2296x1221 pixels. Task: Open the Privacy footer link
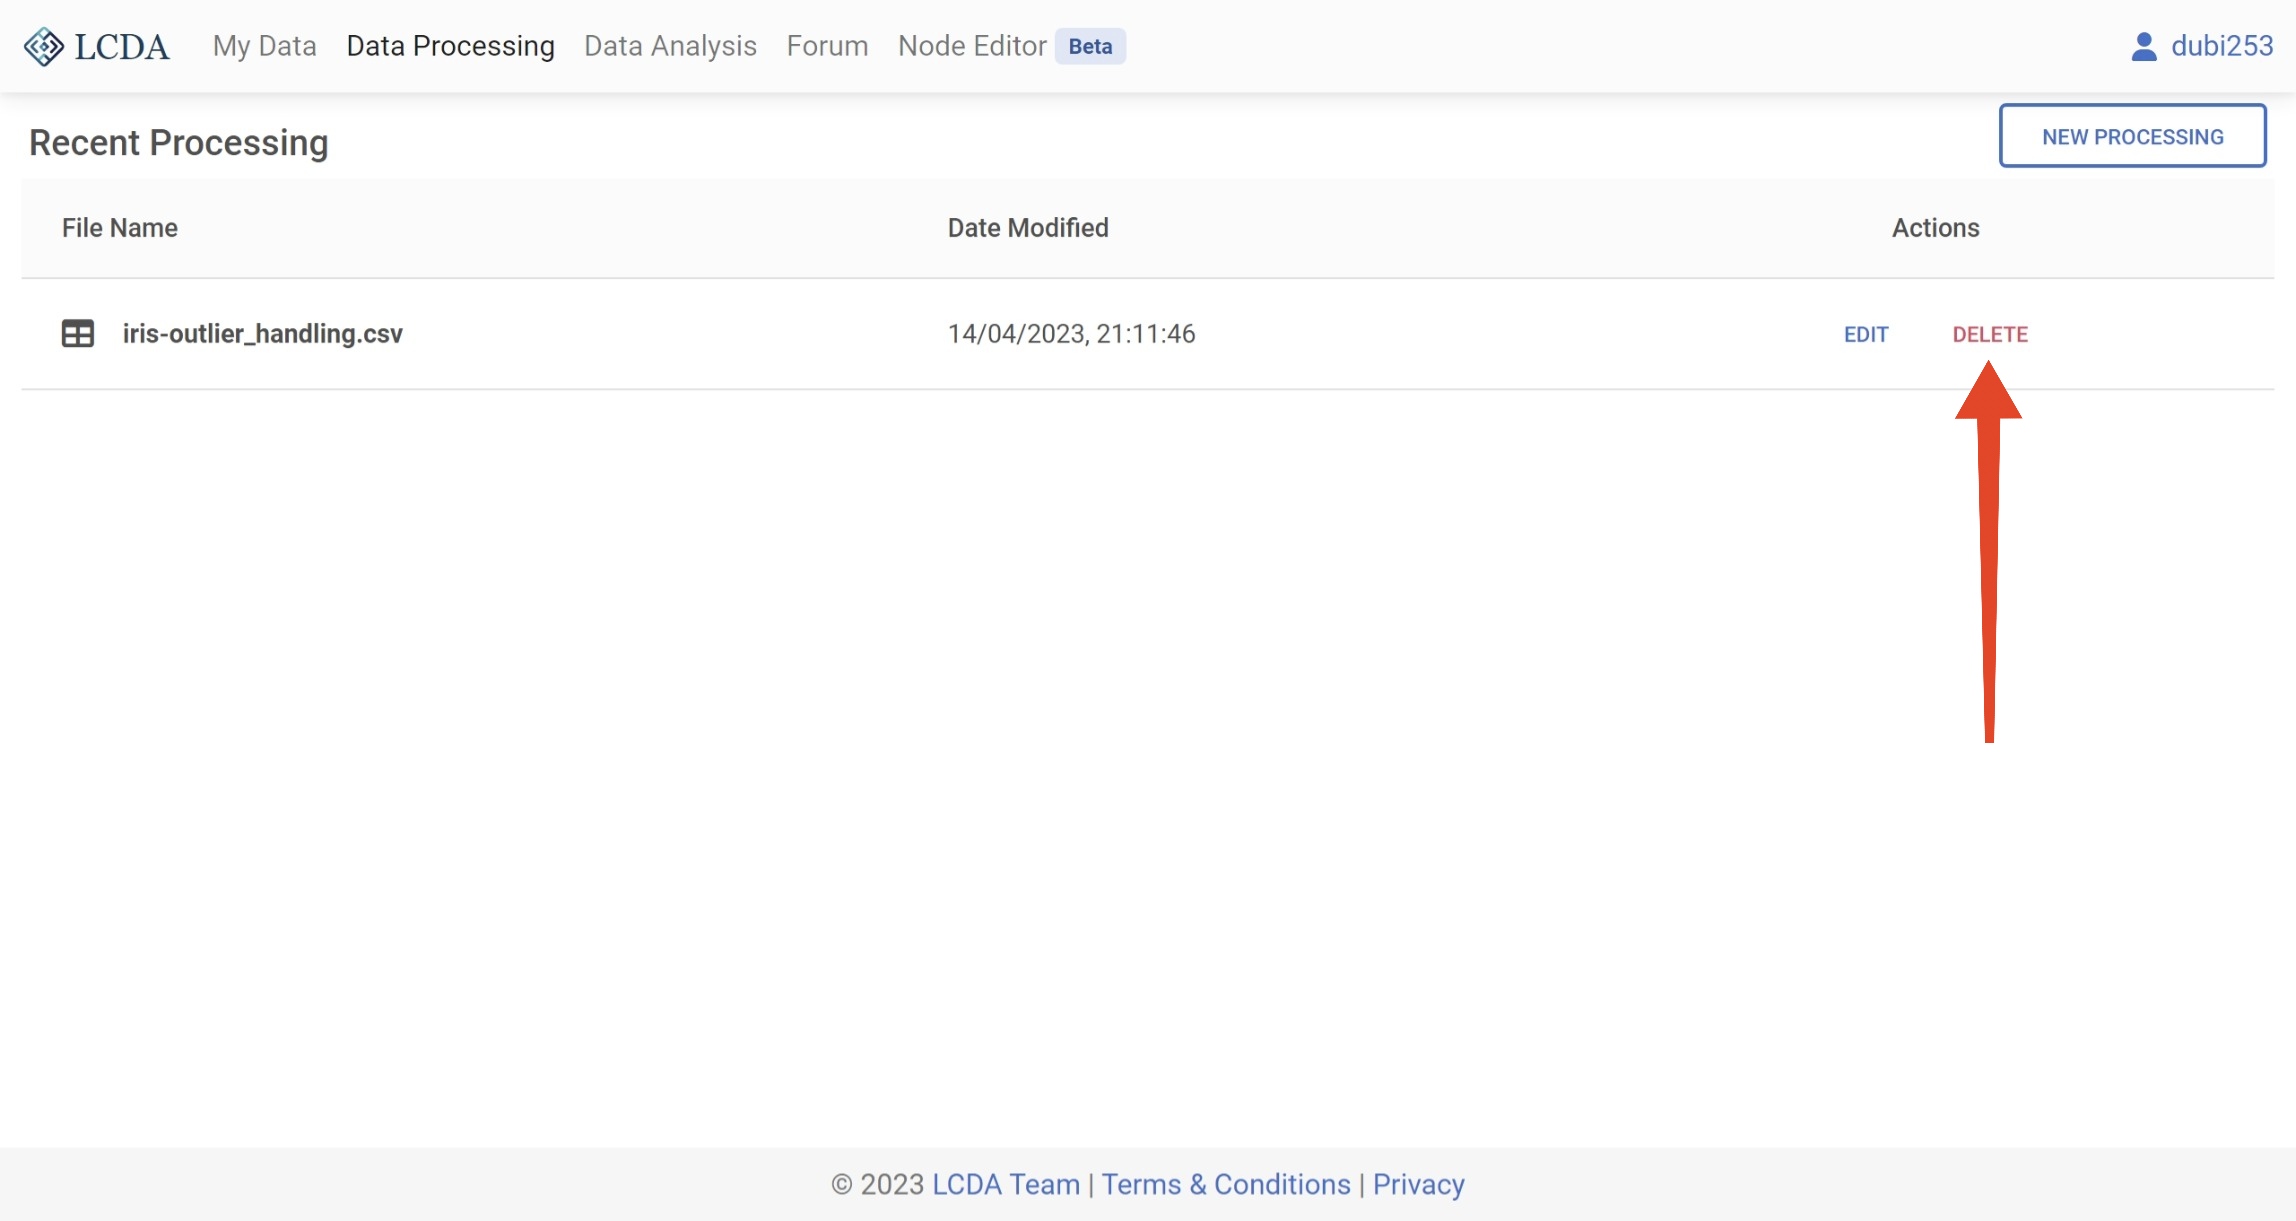tap(1417, 1184)
